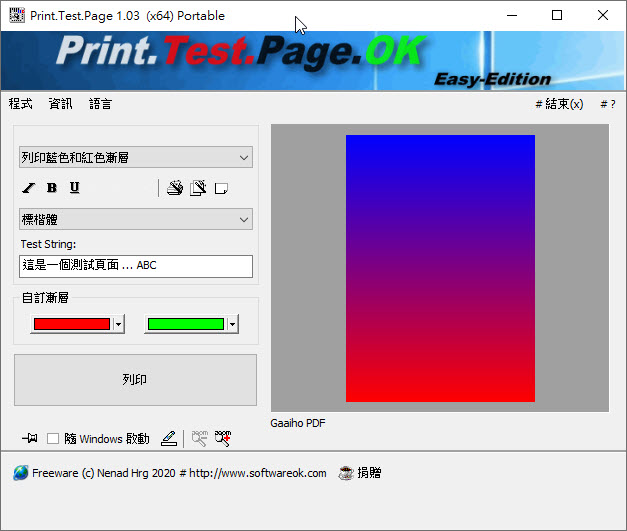
Task: Expand the green color picker arrow
Action: [232, 324]
